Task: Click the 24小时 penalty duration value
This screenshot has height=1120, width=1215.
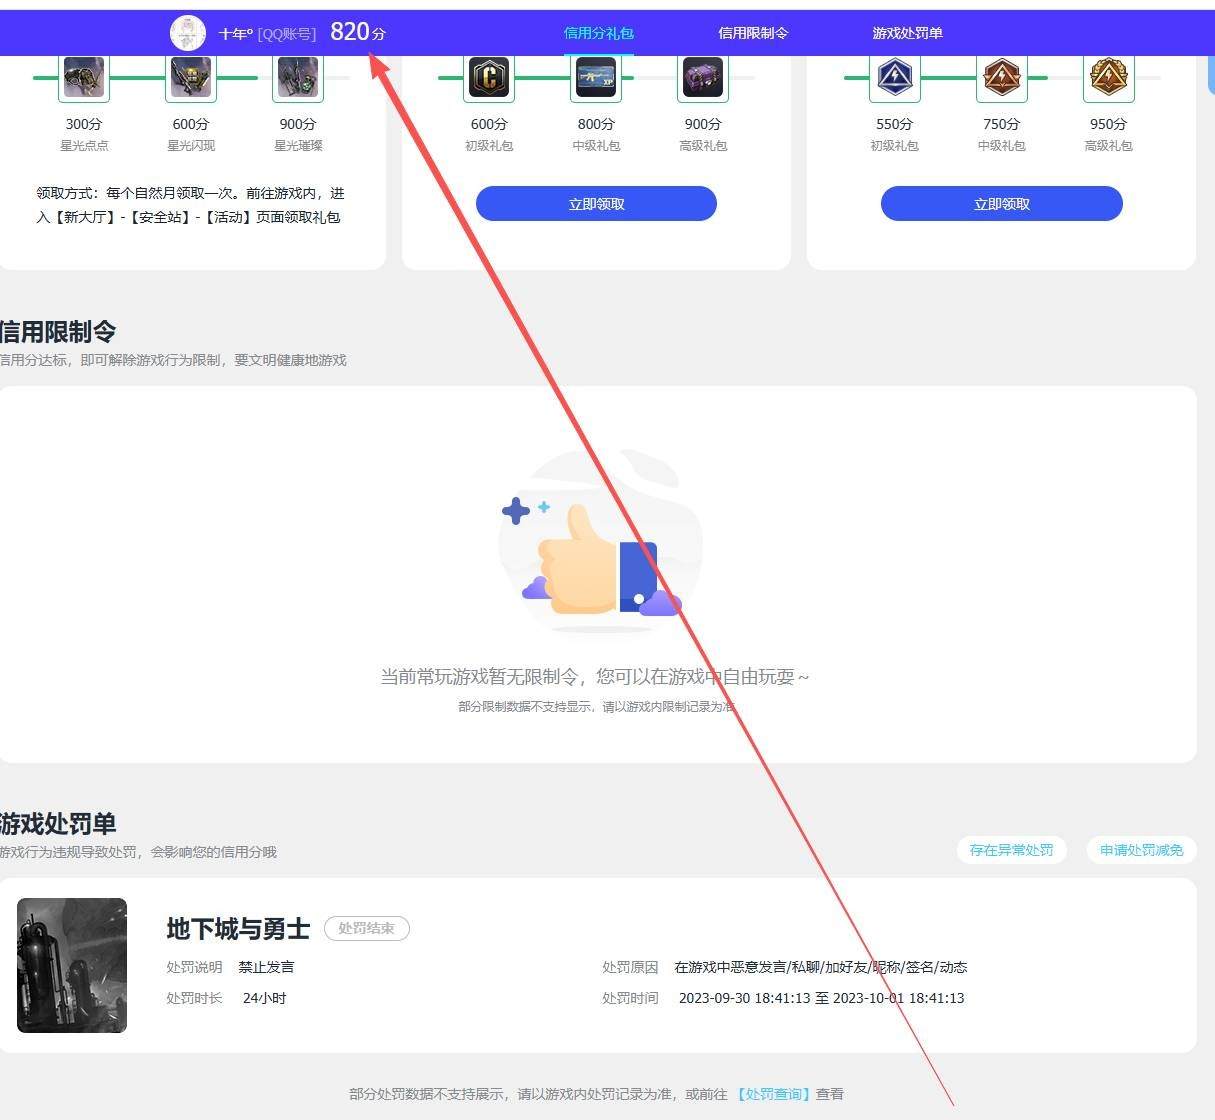Action: tap(265, 998)
